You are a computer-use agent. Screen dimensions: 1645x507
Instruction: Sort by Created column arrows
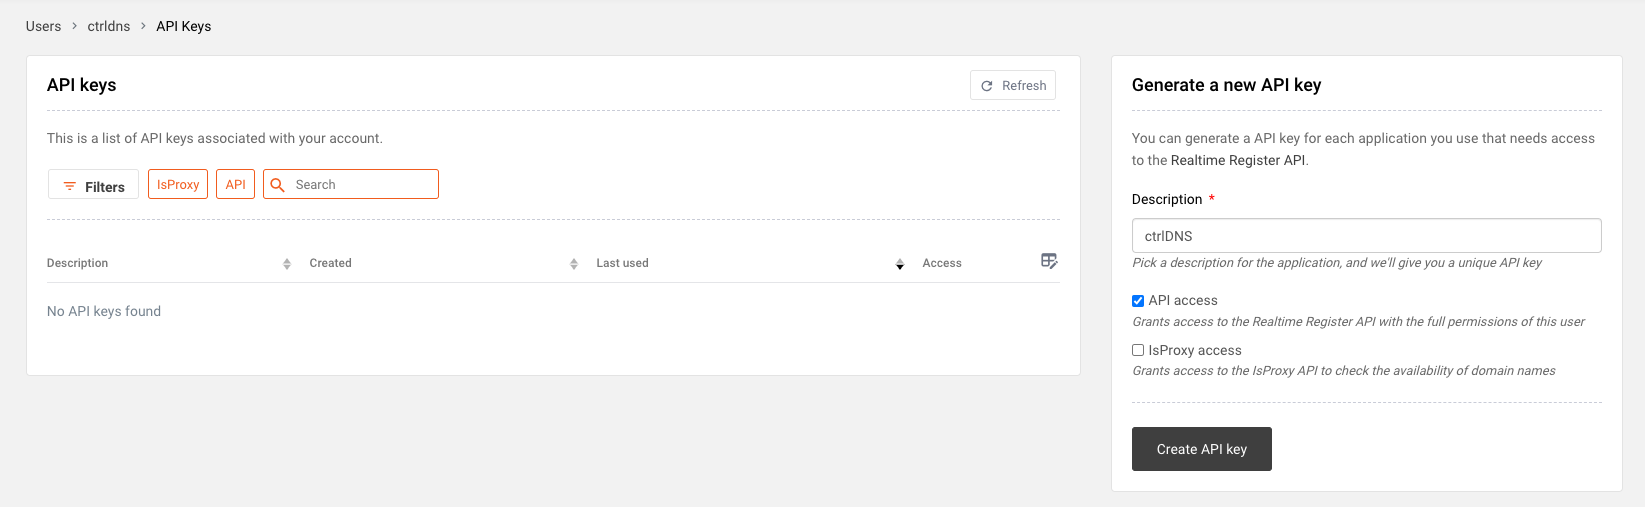574,264
